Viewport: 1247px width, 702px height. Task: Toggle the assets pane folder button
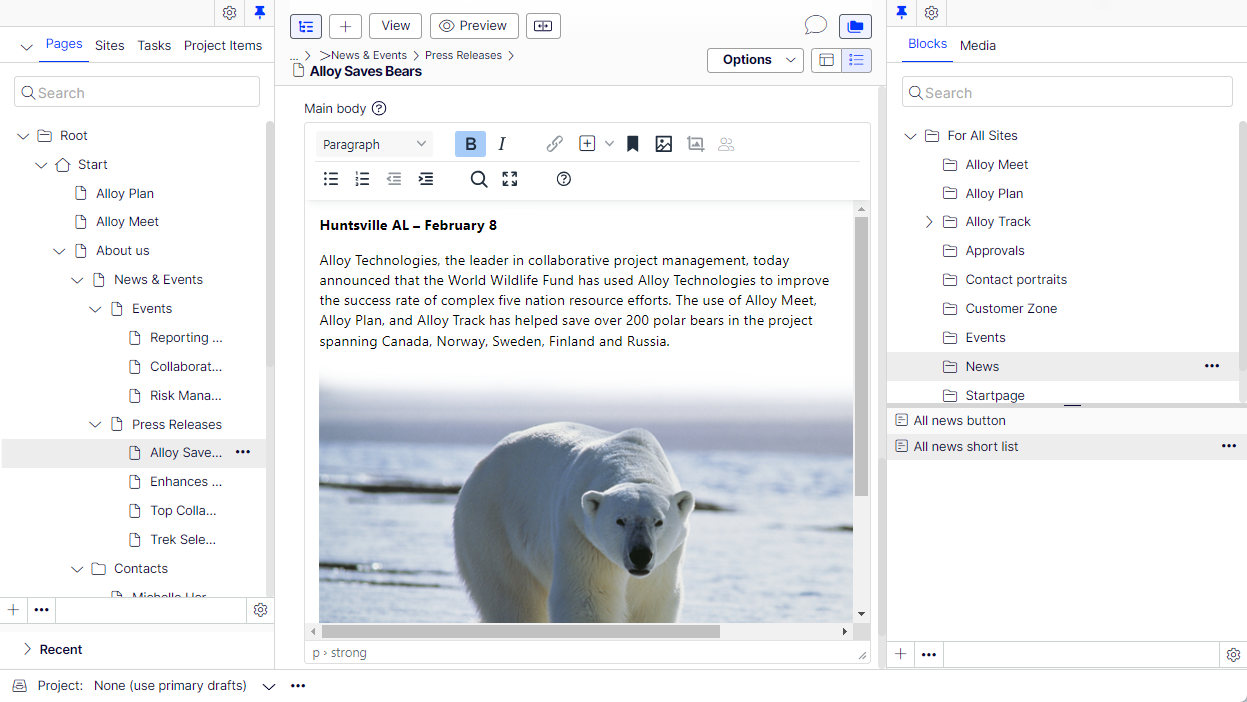tap(856, 26)
